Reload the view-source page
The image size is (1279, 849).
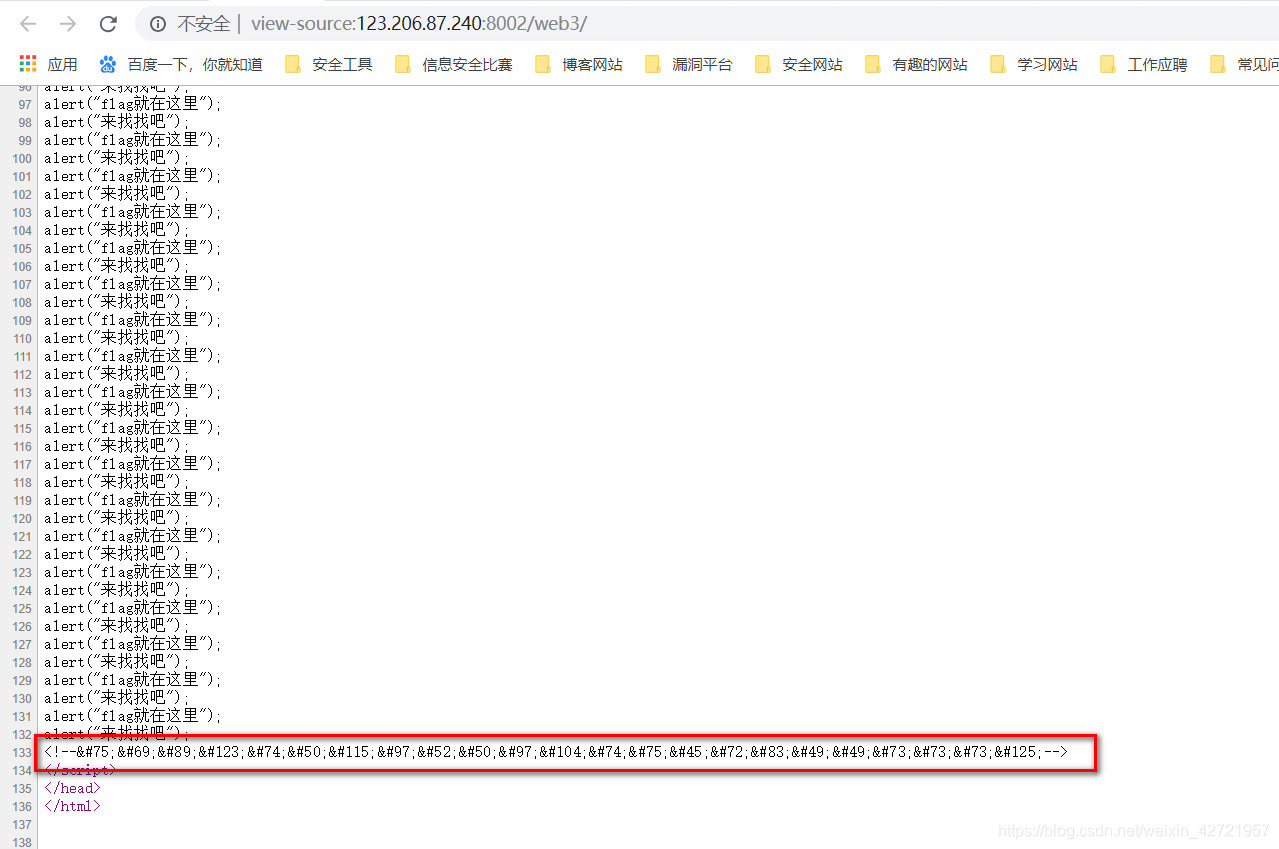(x=108, y=24)
